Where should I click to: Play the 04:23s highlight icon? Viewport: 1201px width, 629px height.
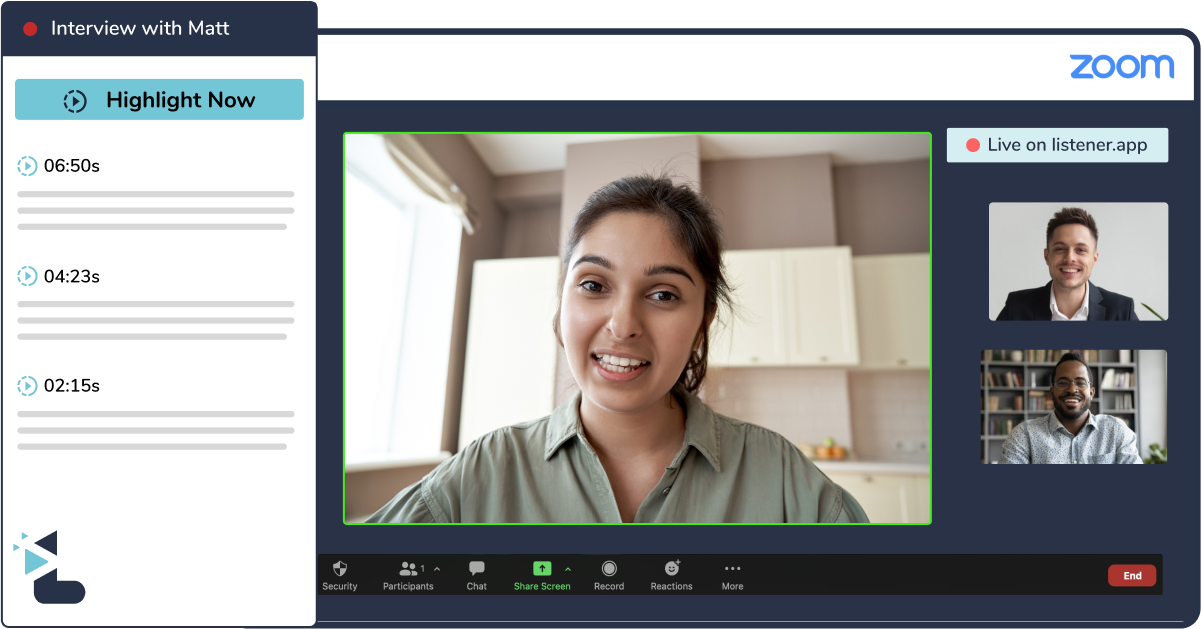[x=27, y=276]
